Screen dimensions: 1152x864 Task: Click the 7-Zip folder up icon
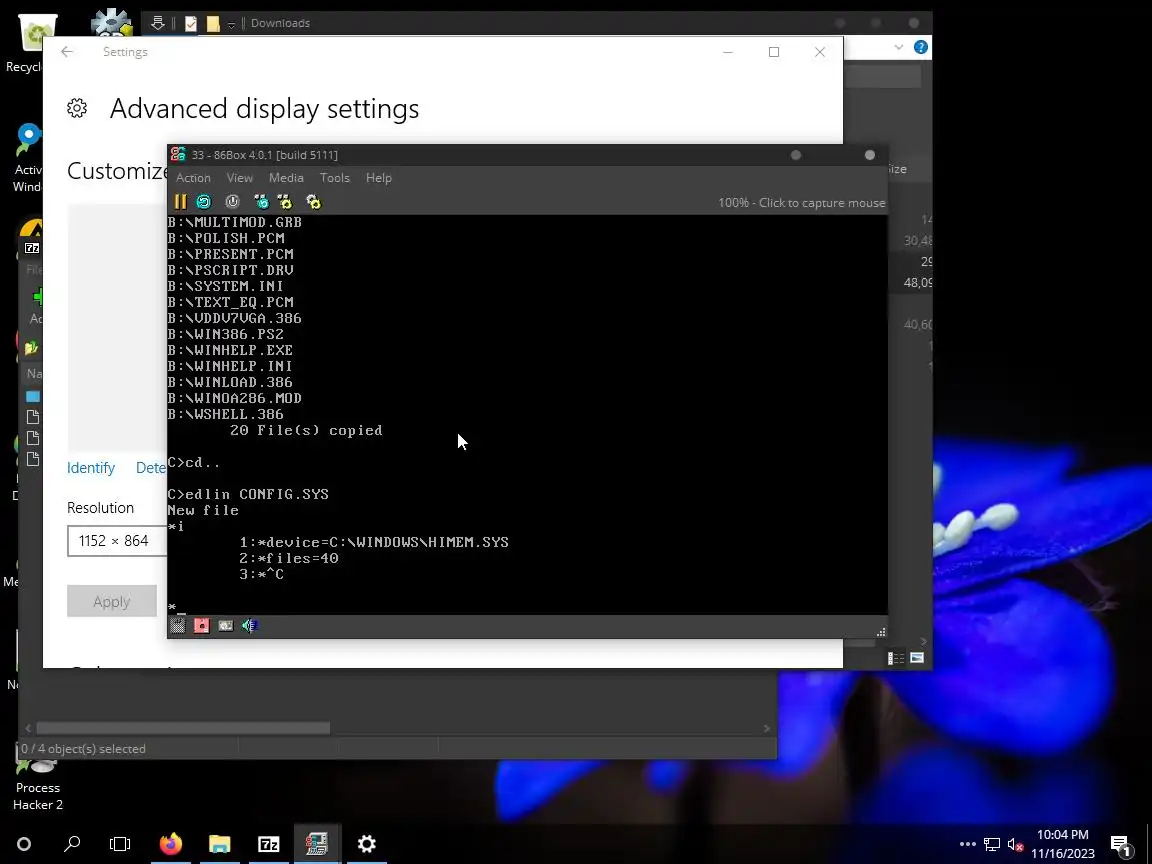point(31,348)
